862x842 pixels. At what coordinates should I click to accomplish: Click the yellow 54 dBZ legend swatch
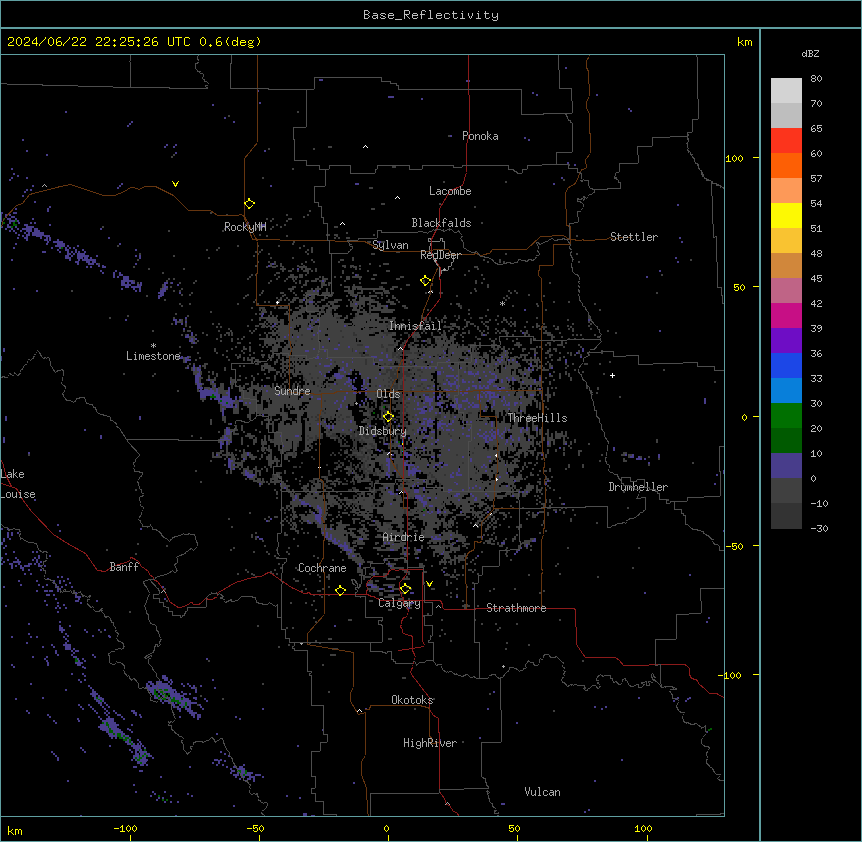786,215
